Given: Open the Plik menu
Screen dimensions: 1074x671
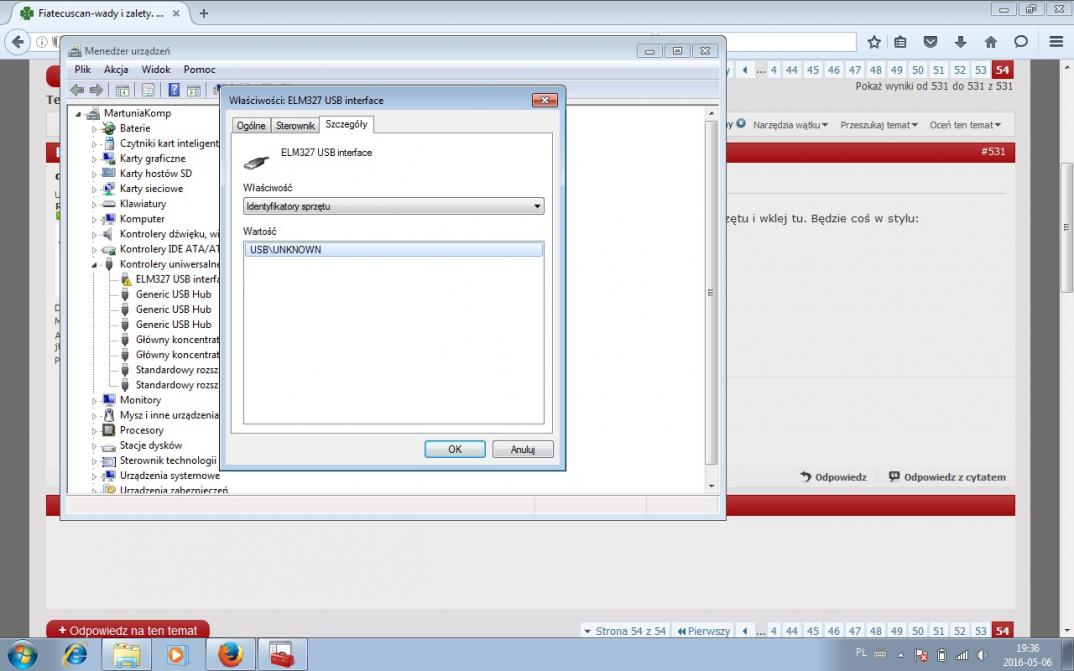Looking at the screenshot, I should pyautogui.click(x=83, y=69).
